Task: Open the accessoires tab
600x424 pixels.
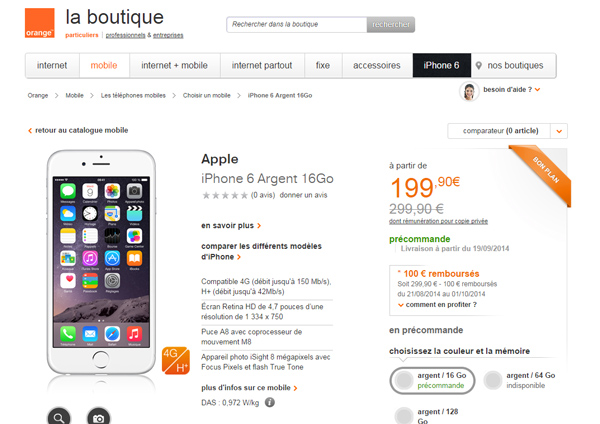Action: [377, 65]
